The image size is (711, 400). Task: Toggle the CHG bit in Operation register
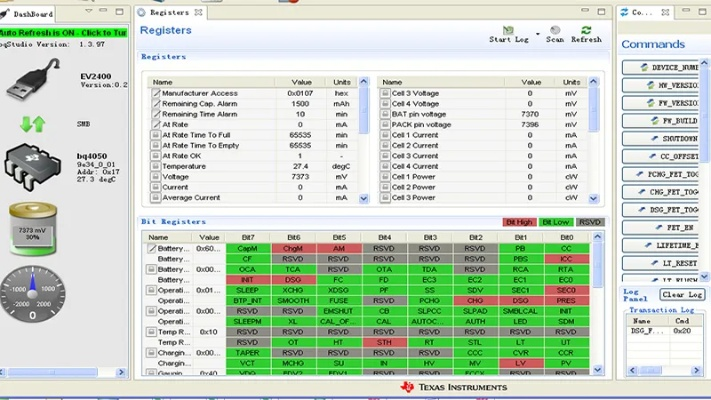tap(476, 300)
